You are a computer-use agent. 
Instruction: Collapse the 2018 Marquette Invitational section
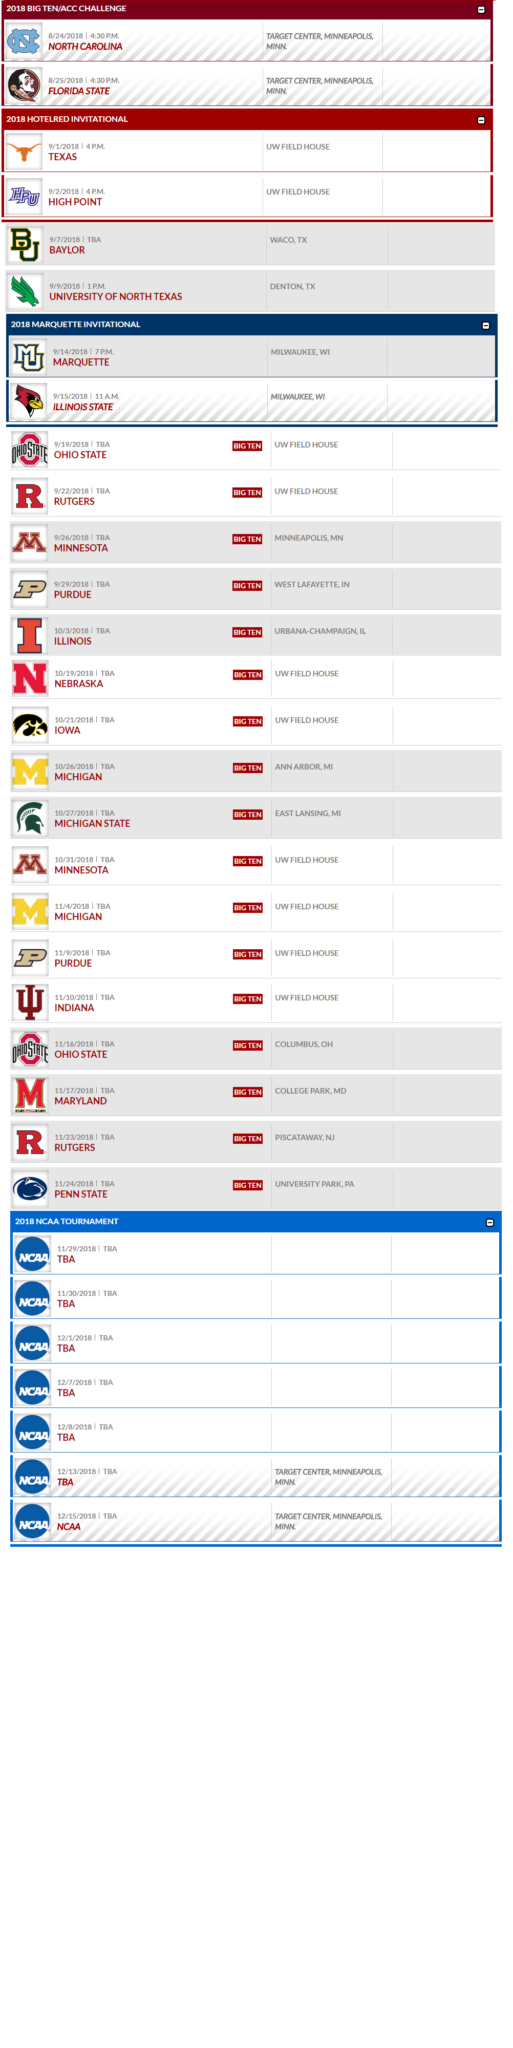pos(486,325)
